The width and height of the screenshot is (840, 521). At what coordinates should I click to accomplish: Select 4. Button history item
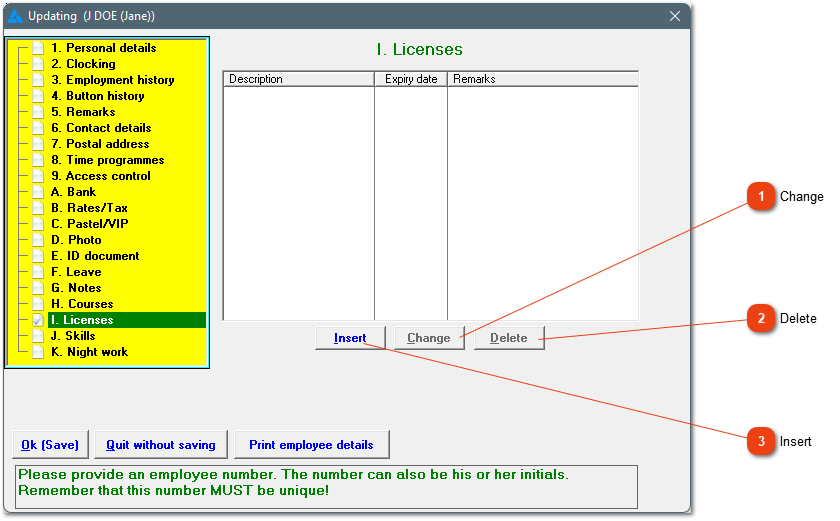(x=98, y=96)
